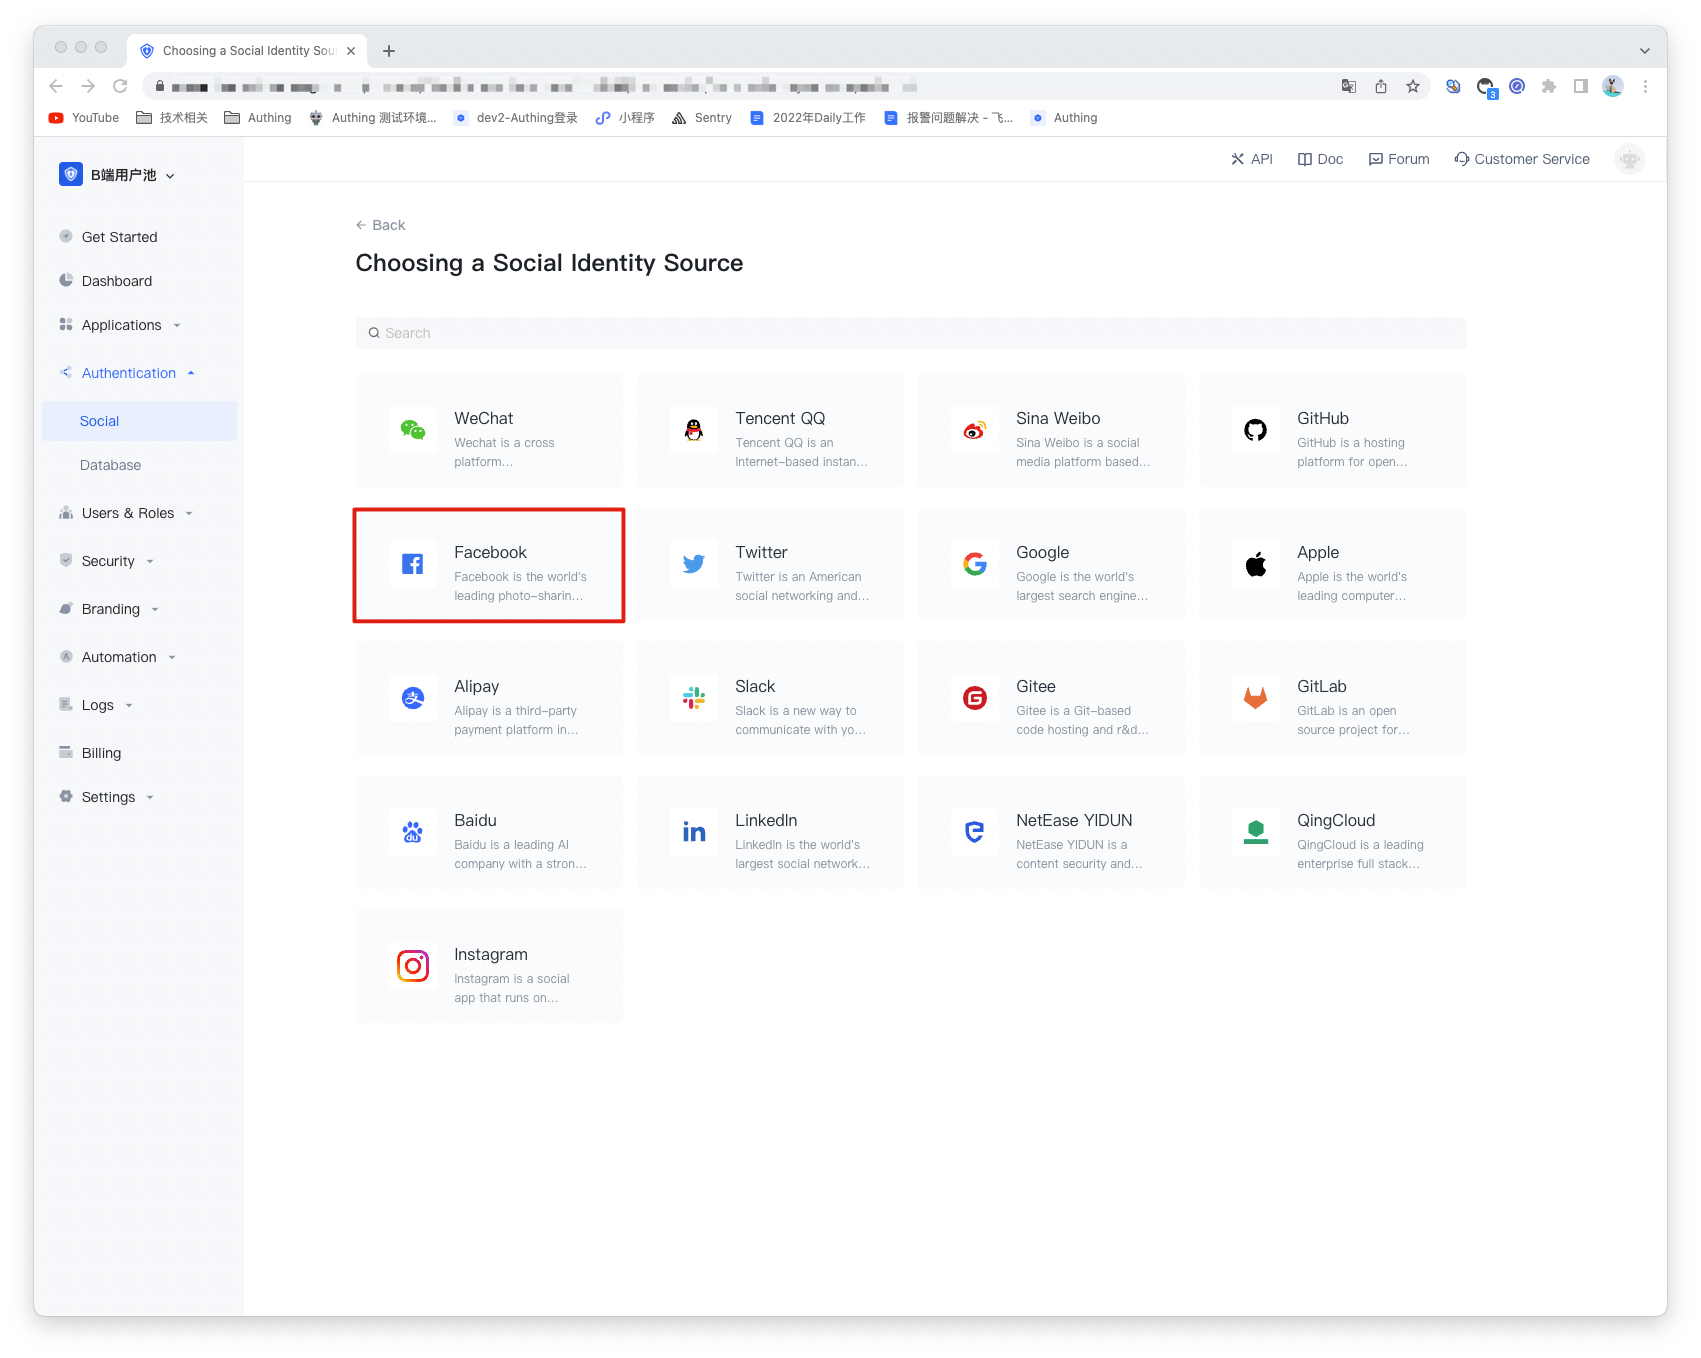
Task: Click the identity source Search field
Action: 910,333
